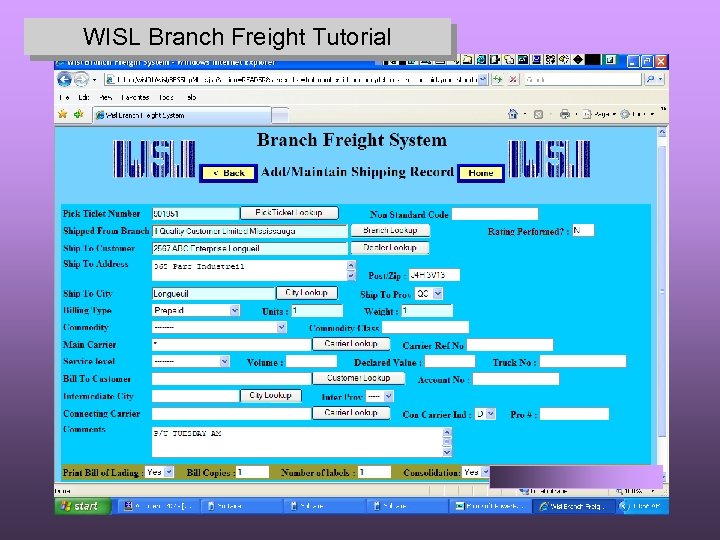Expand the Con Carrier Ind dropdown
Screen dimensions: 720x540
[x=490, y=414]
